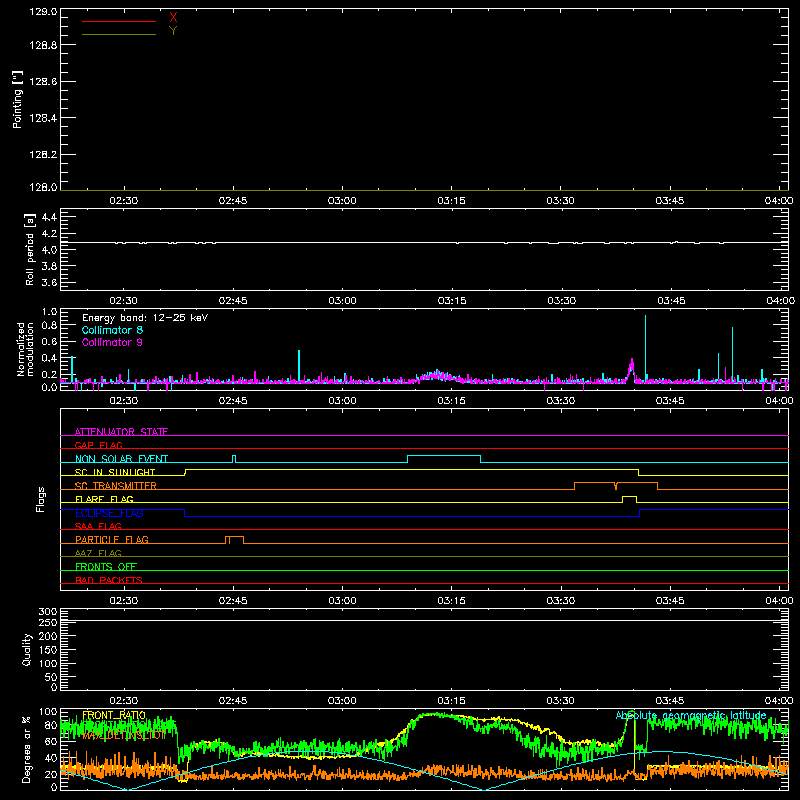Click the 4.2 tick on Roll period axis

click(x=49, y=234)
